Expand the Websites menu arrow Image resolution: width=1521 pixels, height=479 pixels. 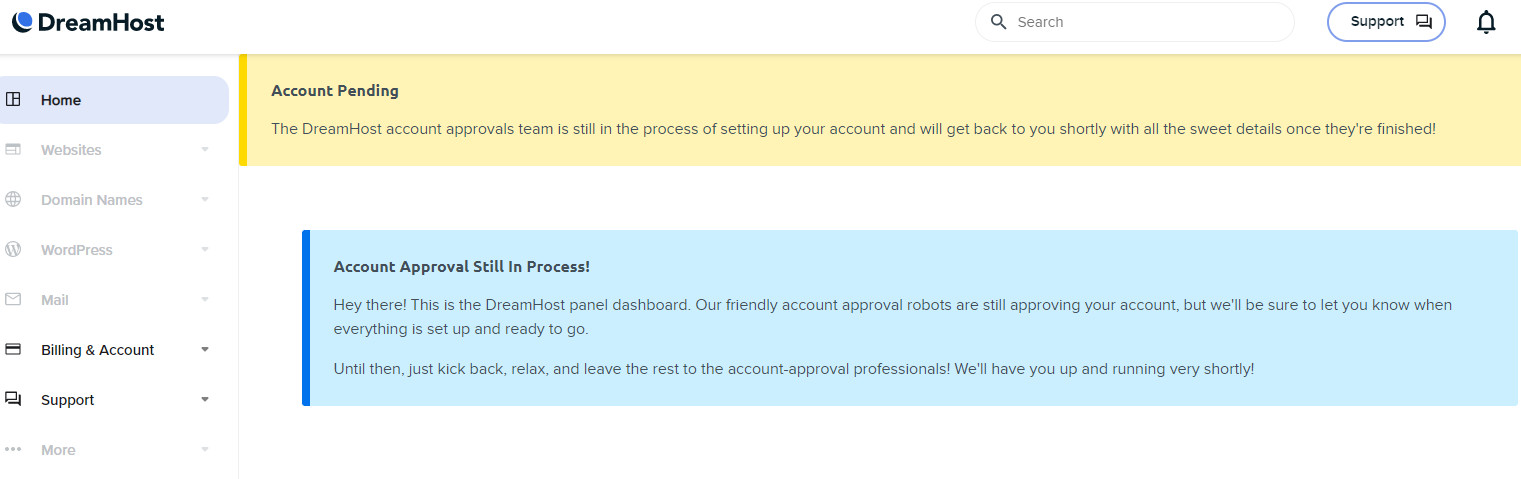[x=205, y=150]
